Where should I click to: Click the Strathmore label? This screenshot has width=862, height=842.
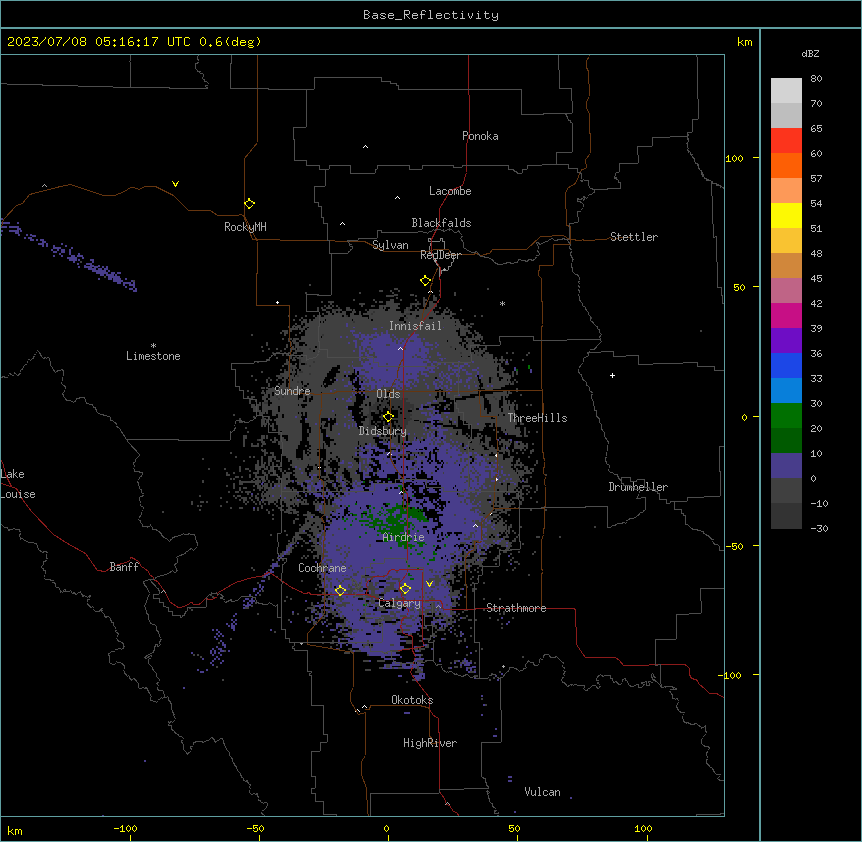click(516, 608)
